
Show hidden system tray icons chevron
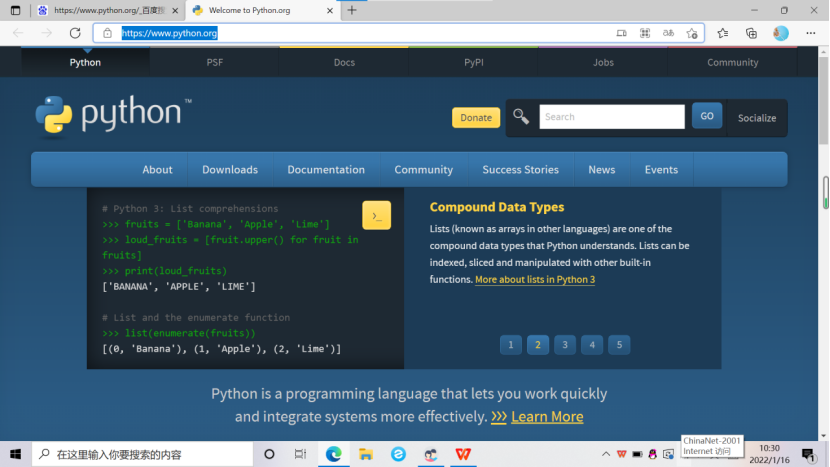point(606,454)
